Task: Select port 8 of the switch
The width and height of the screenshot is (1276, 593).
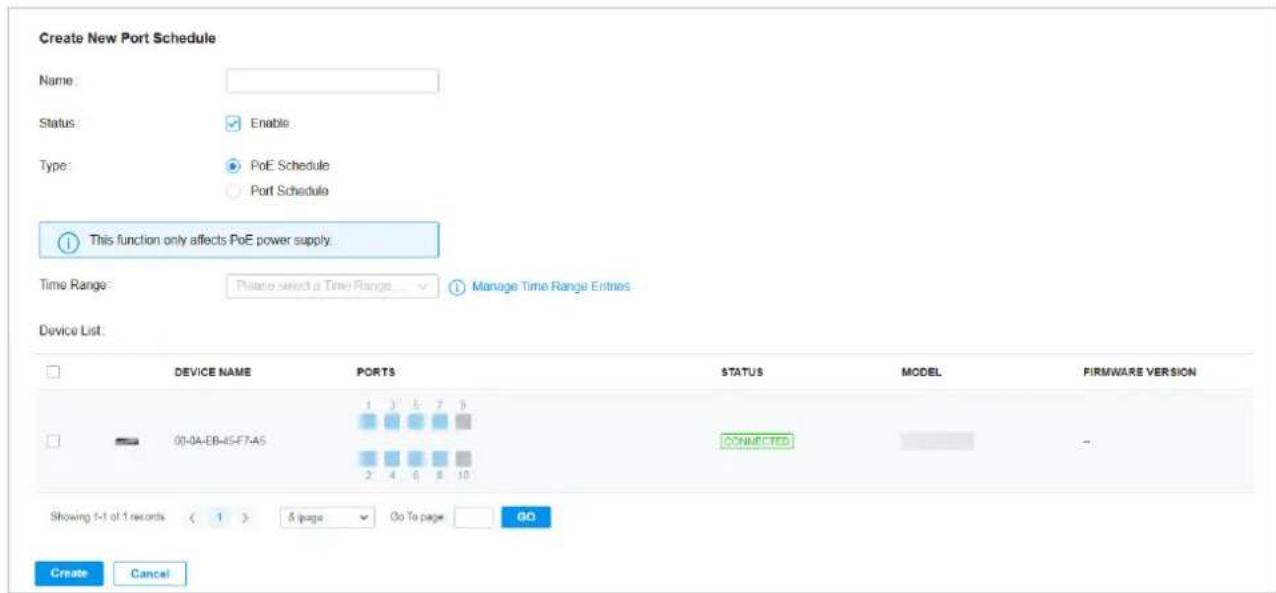Action: 439,459
